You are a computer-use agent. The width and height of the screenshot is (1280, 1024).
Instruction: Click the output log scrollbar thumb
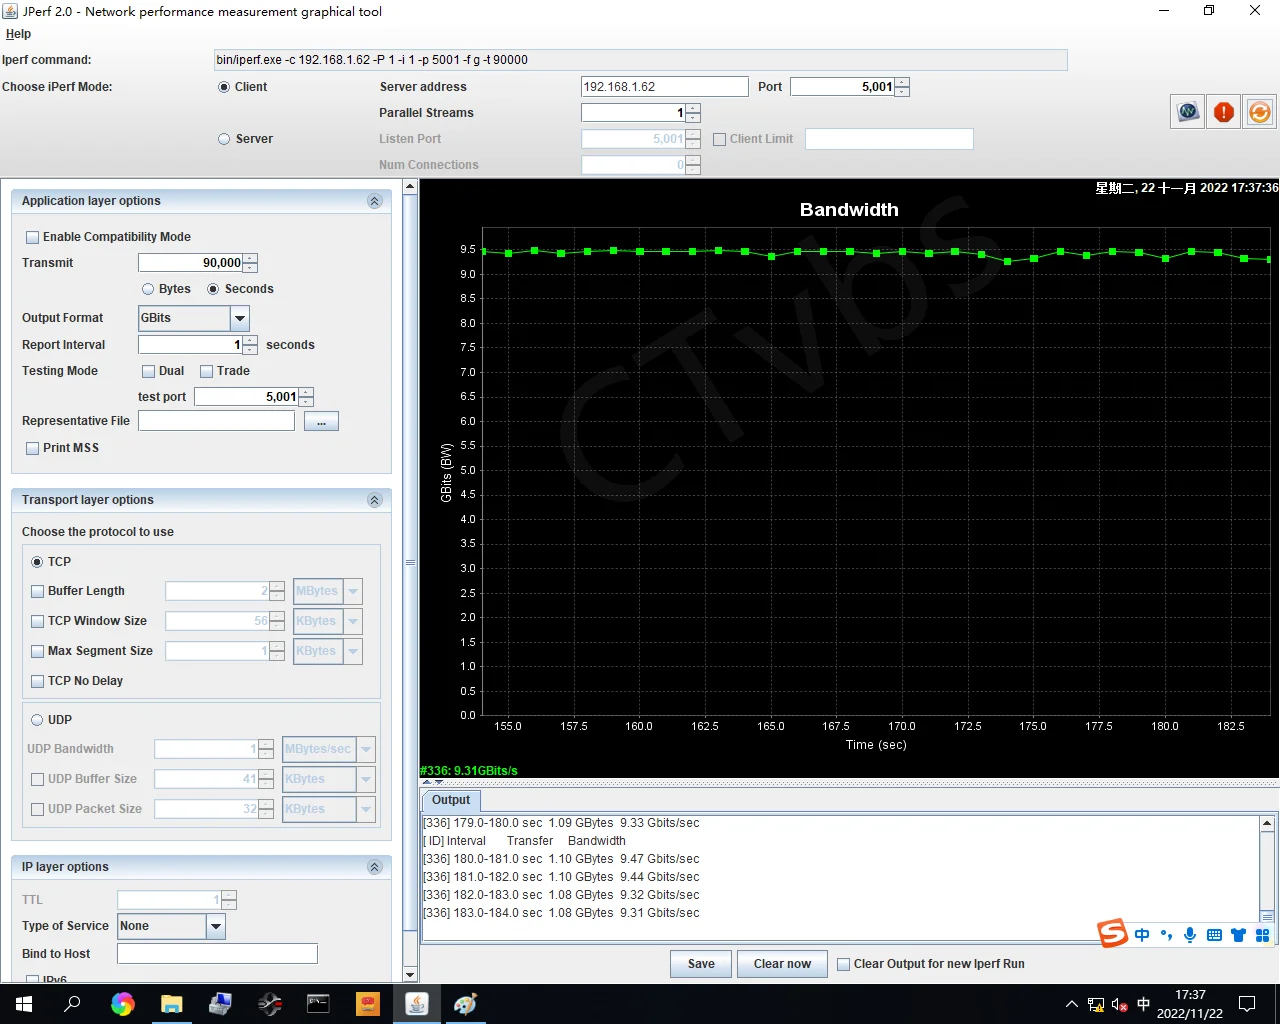coord(1267,915)
